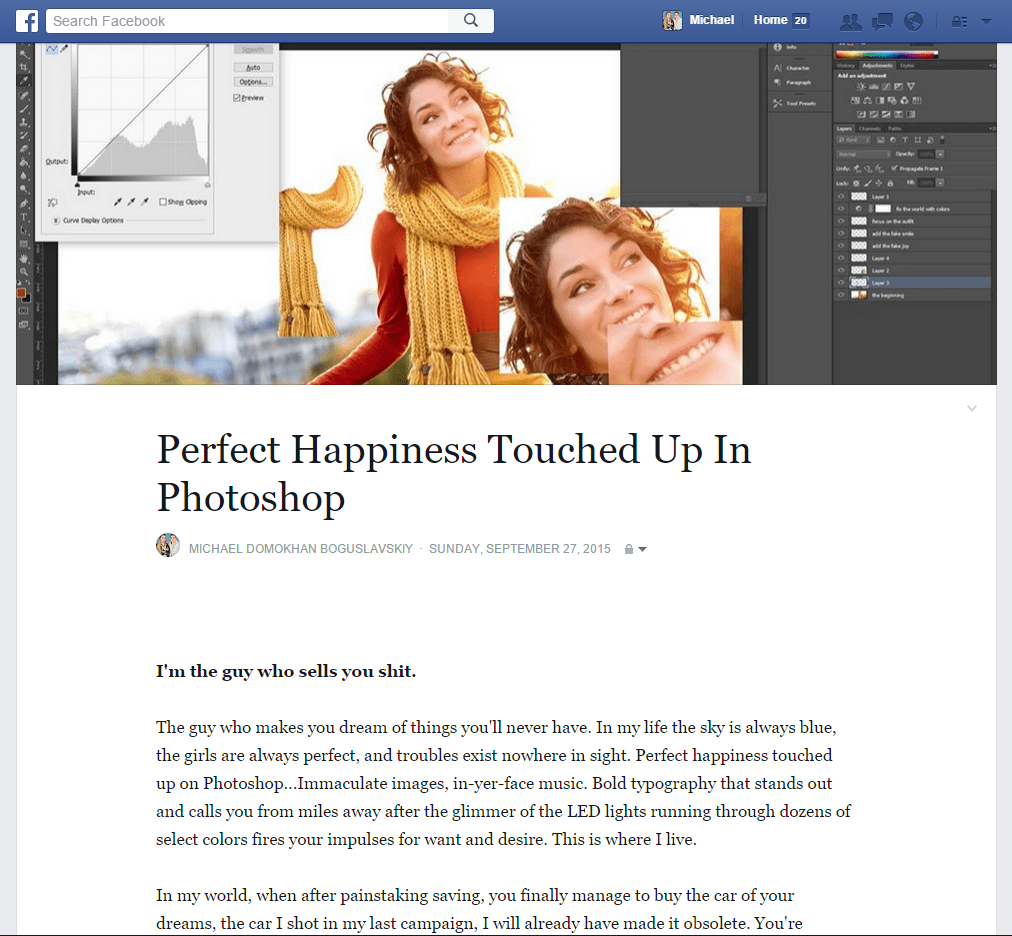
Task: Open the Notifications globe icon
Action: (913, 21)
